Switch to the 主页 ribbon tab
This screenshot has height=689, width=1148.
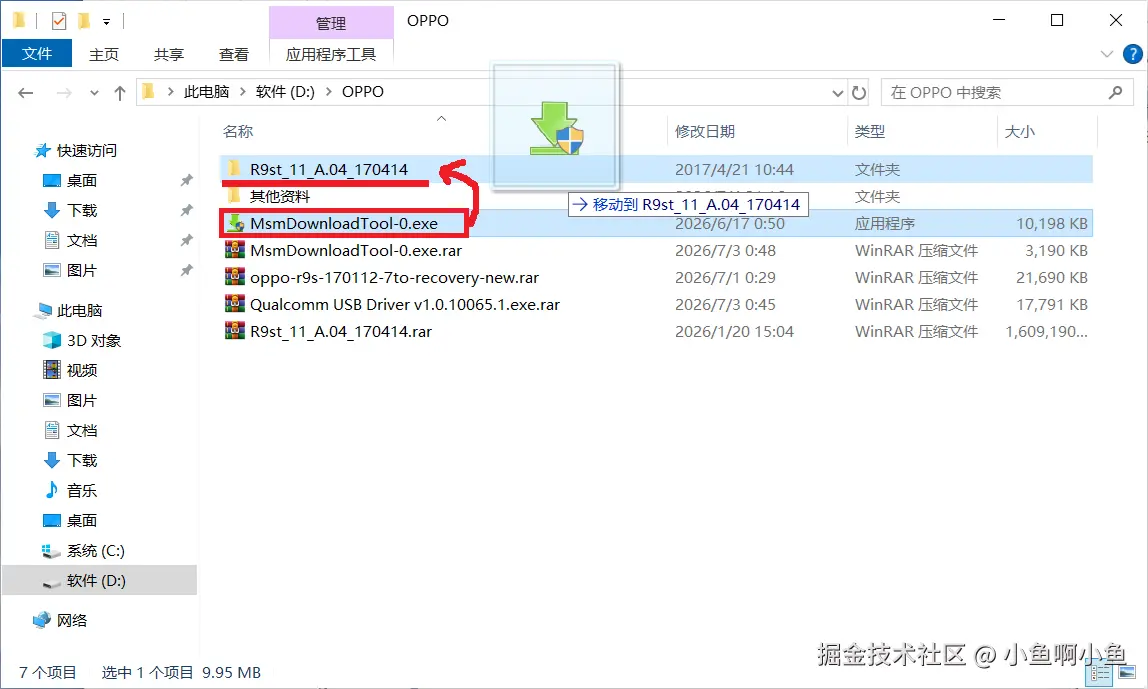[x=104, y=54]
